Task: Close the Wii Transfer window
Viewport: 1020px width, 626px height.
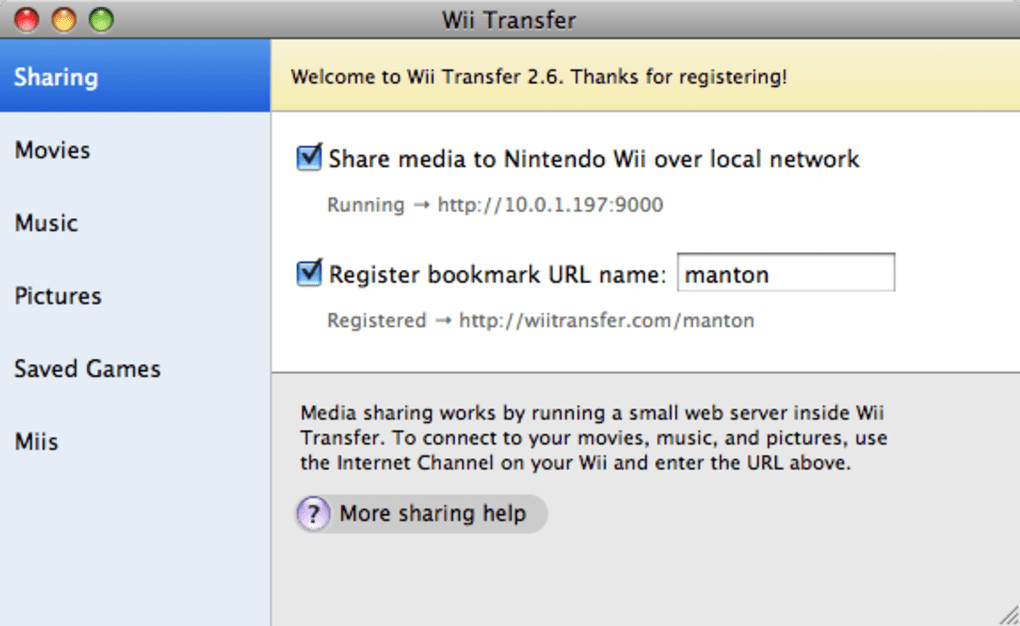Action: (x=27, y=19)
